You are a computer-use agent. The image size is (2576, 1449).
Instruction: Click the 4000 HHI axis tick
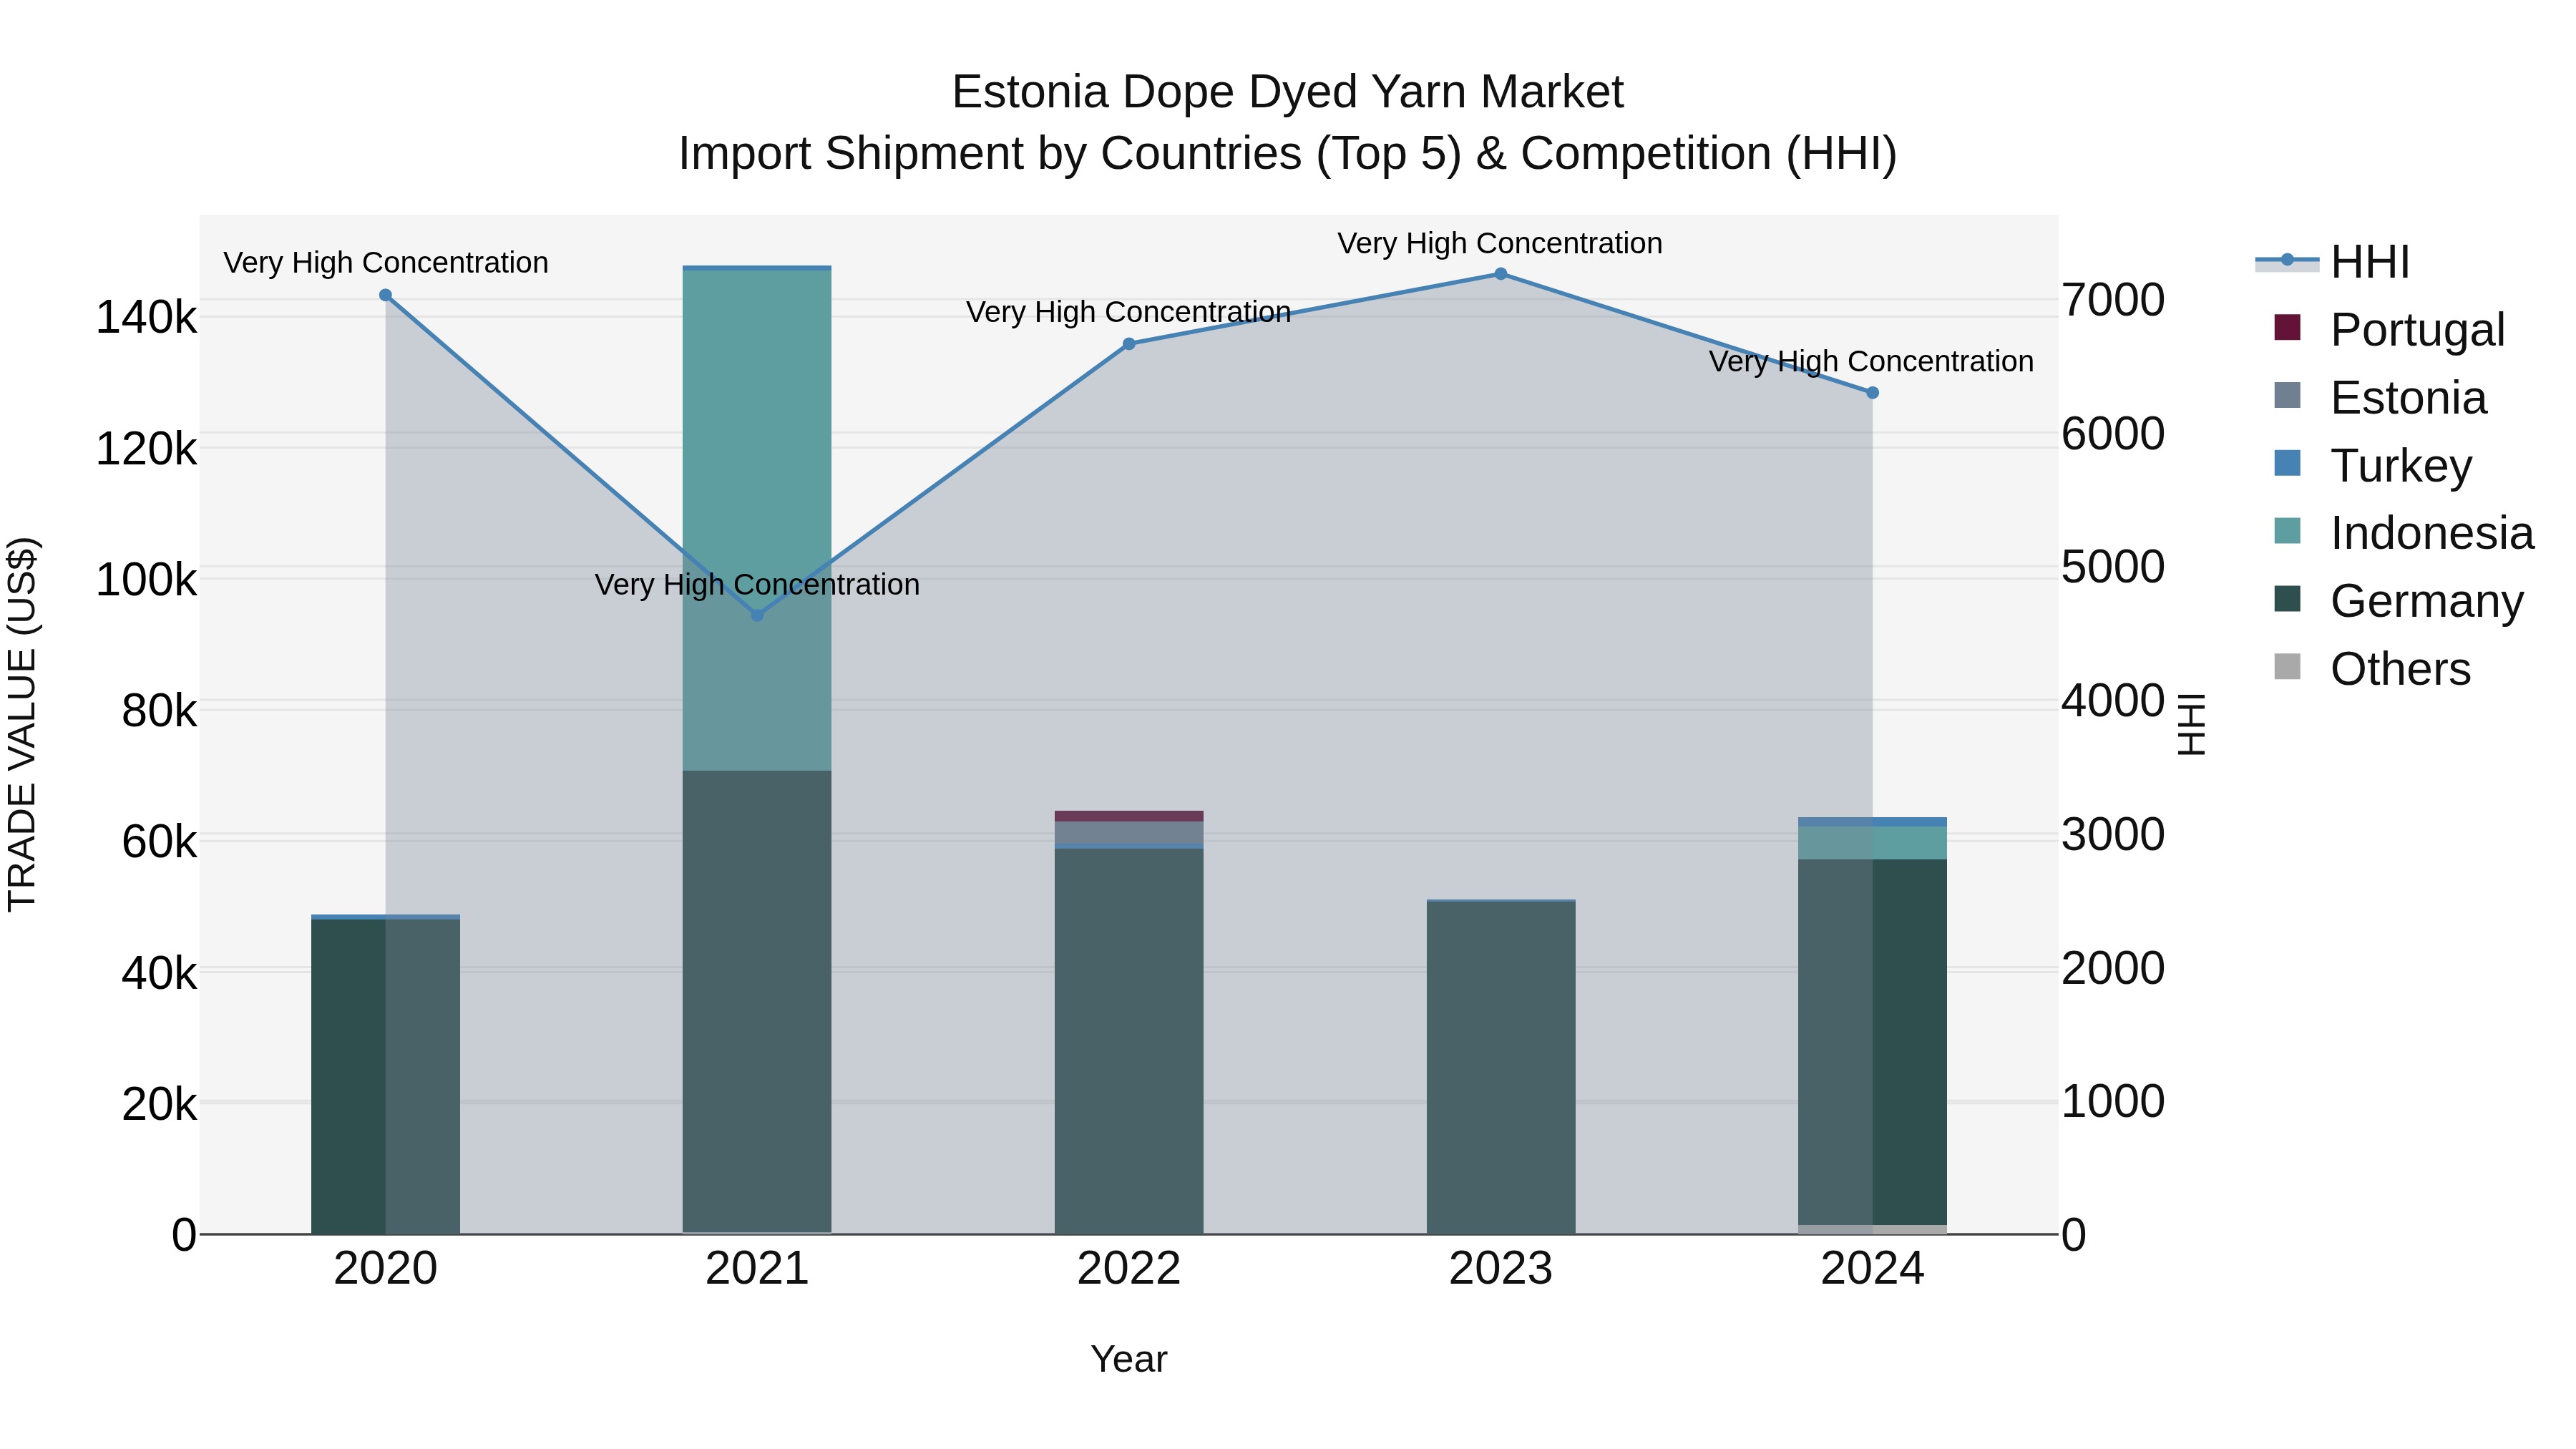2113,701
